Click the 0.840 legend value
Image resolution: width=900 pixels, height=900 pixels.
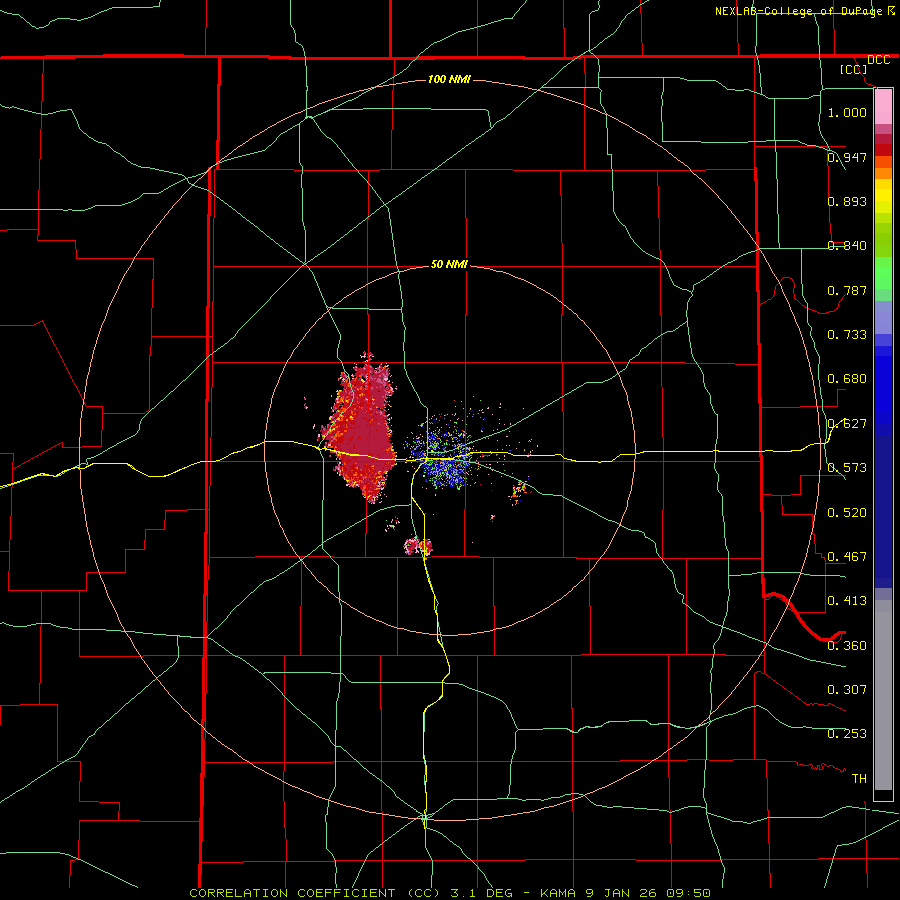click(847, 246)
